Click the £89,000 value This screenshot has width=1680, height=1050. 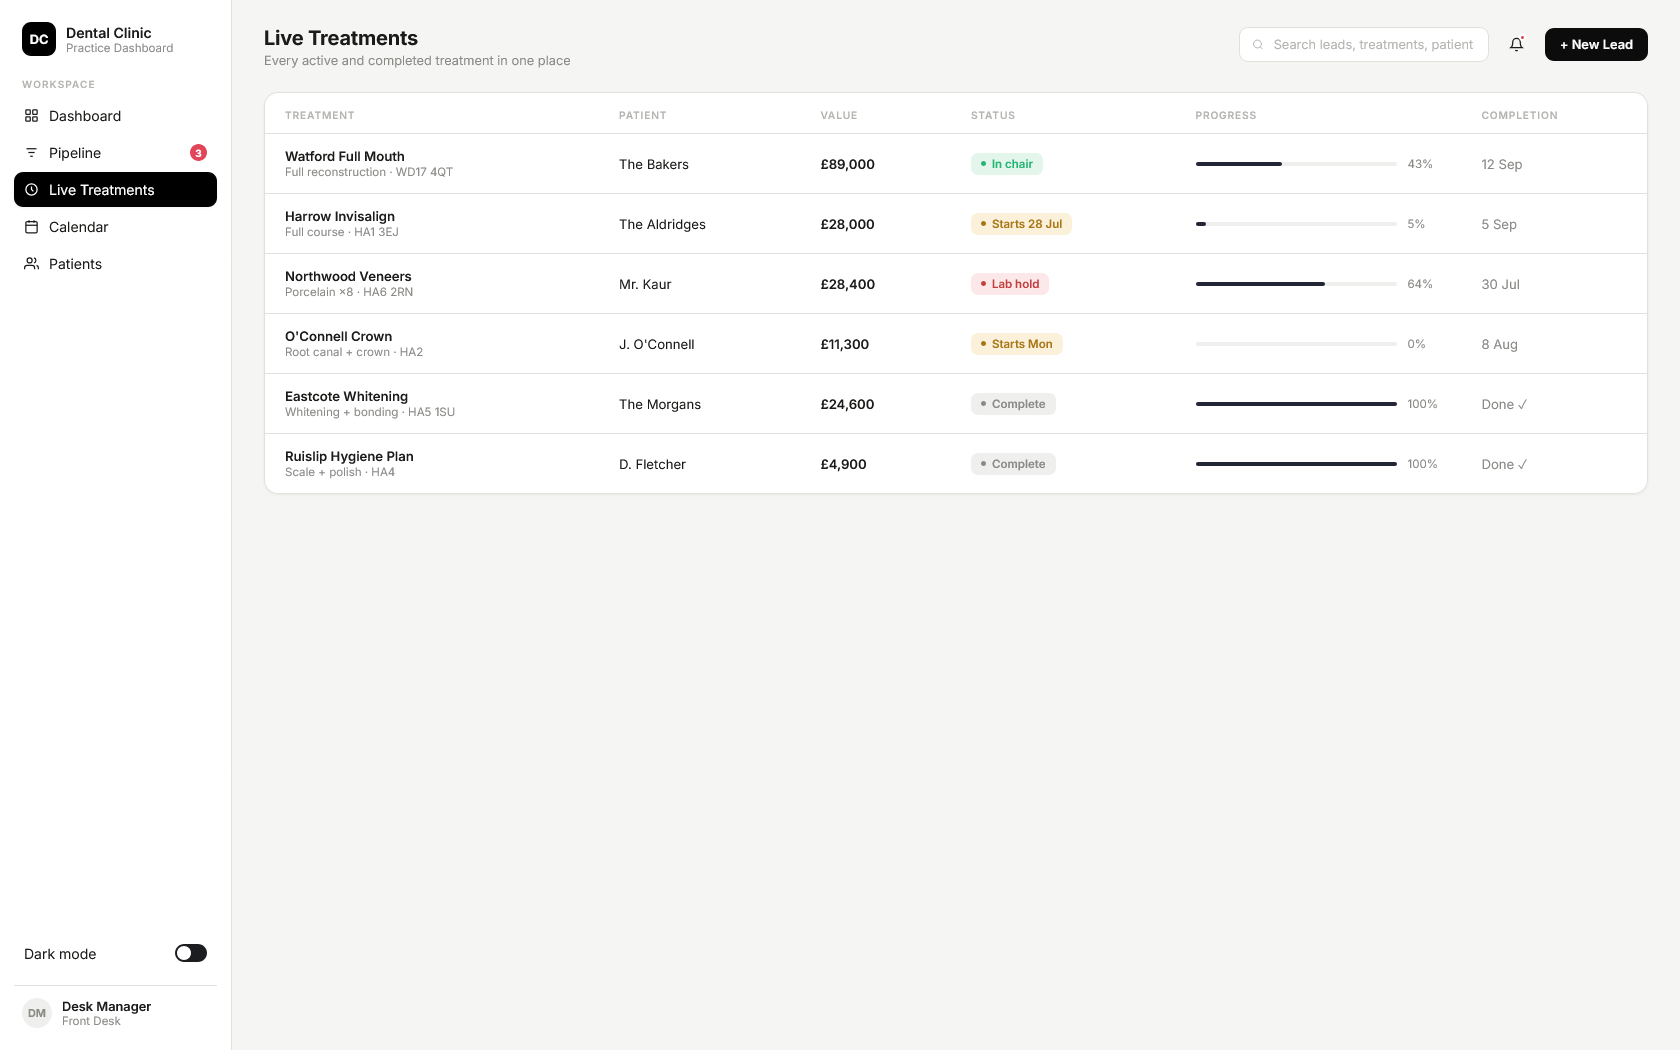[848, 164]
